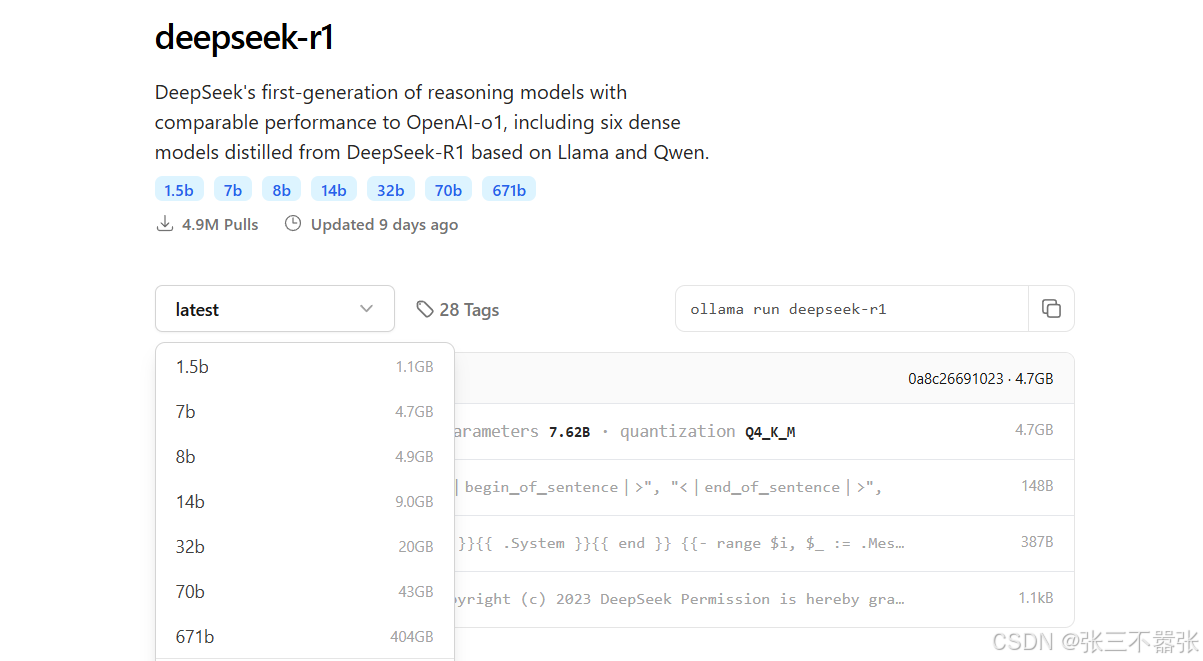Copy the ollama run deepseek-r1 command

pyautogui.click(x=1051, y=309)
